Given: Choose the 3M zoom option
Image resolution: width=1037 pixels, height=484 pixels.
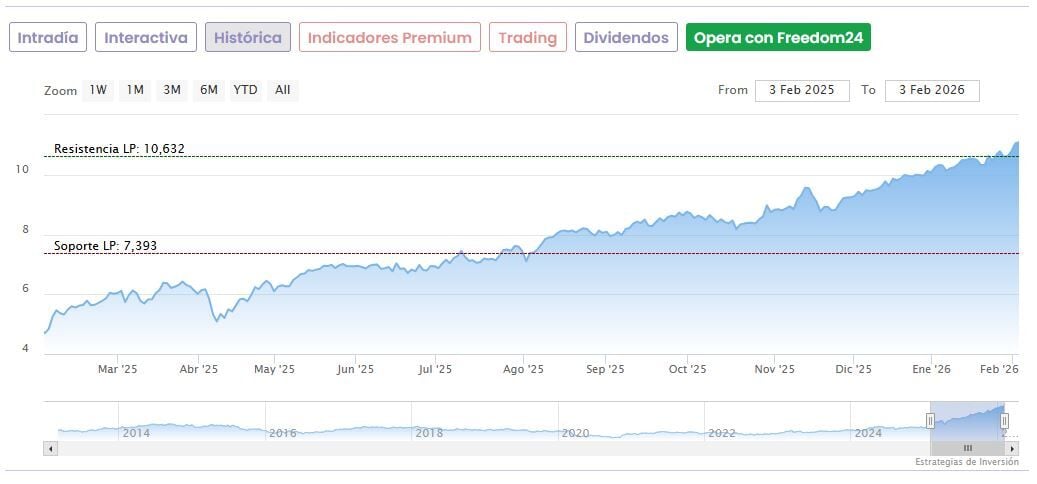Looking at the screenshot, I should [172, 90].
